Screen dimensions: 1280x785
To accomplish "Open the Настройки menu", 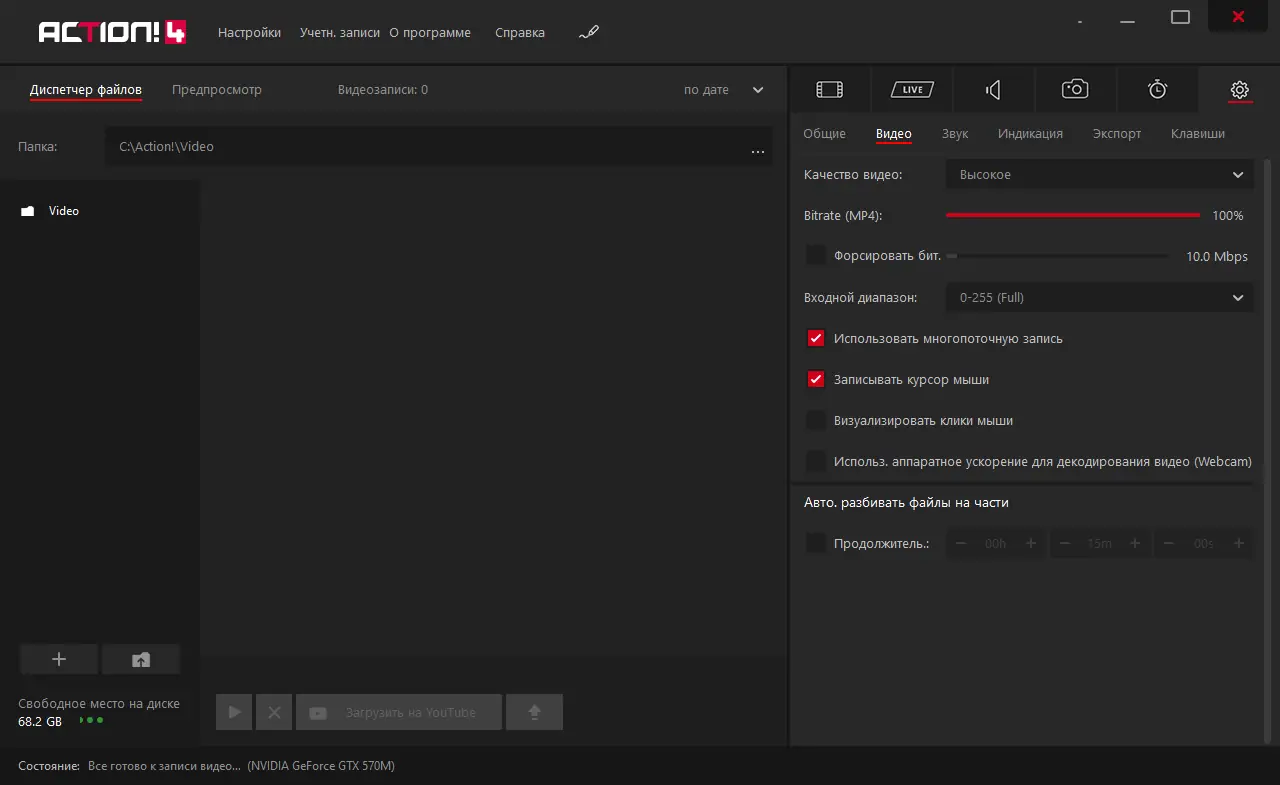I will (x=249, y=33).
